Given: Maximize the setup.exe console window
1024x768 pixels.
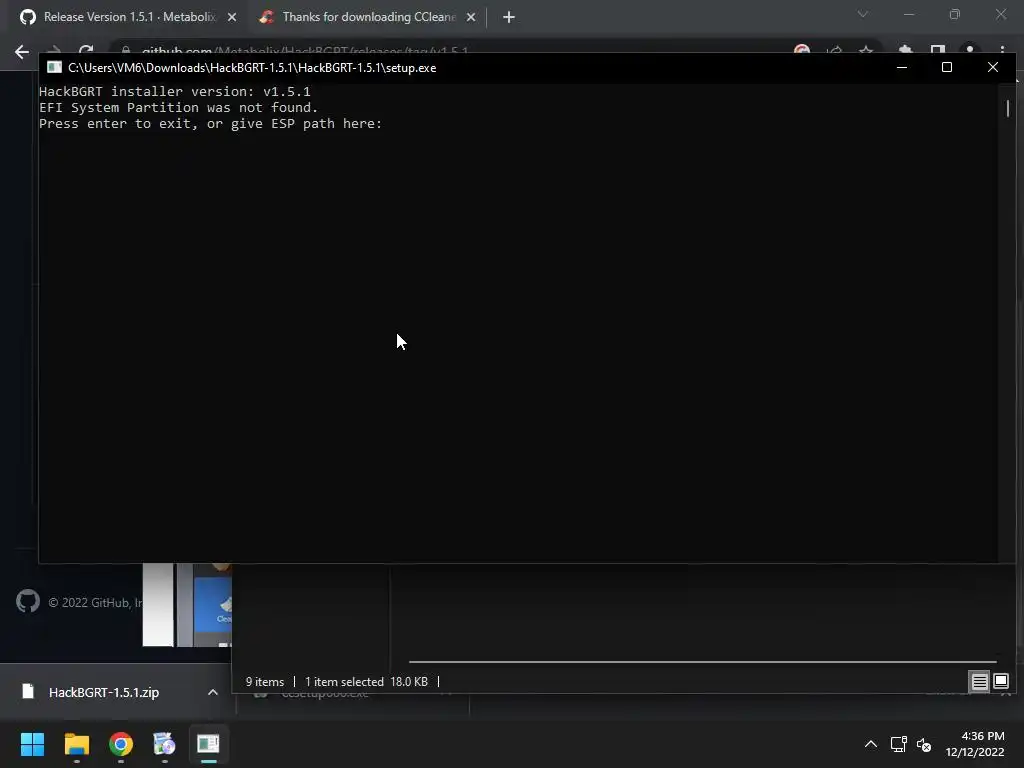Looking at the screenshot, I should (946, 67).
